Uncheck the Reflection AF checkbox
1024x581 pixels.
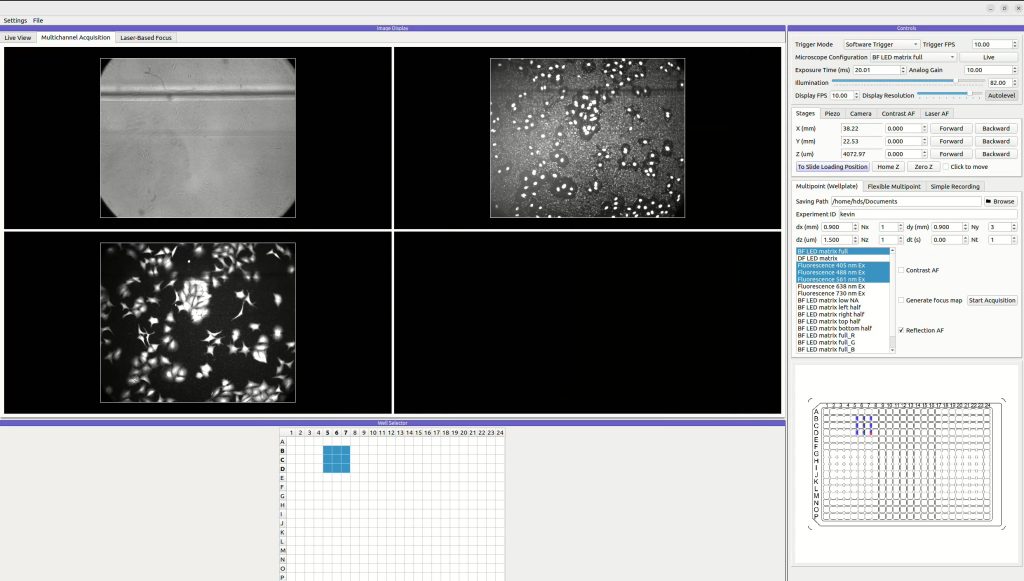point(901,330)
